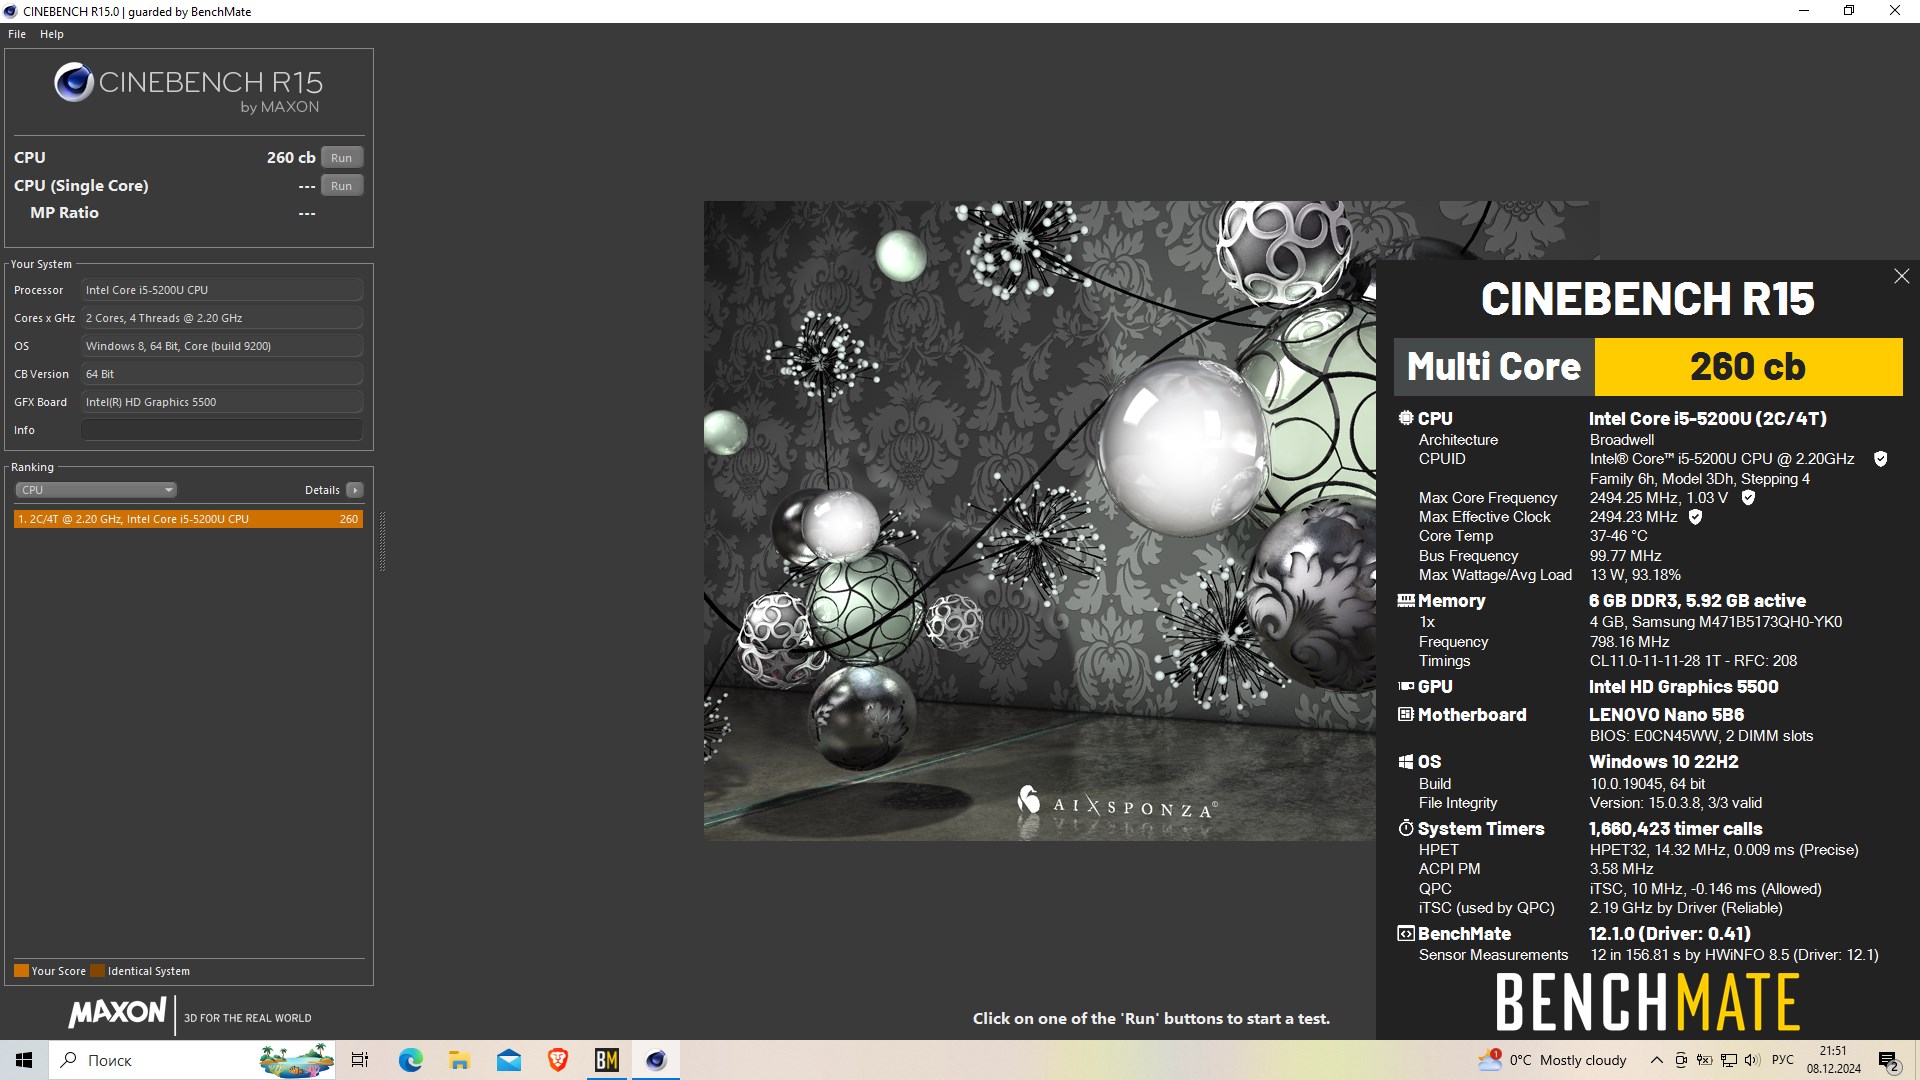
Task: Open the notification center icon
Action: click(x=1889, y=1060)
